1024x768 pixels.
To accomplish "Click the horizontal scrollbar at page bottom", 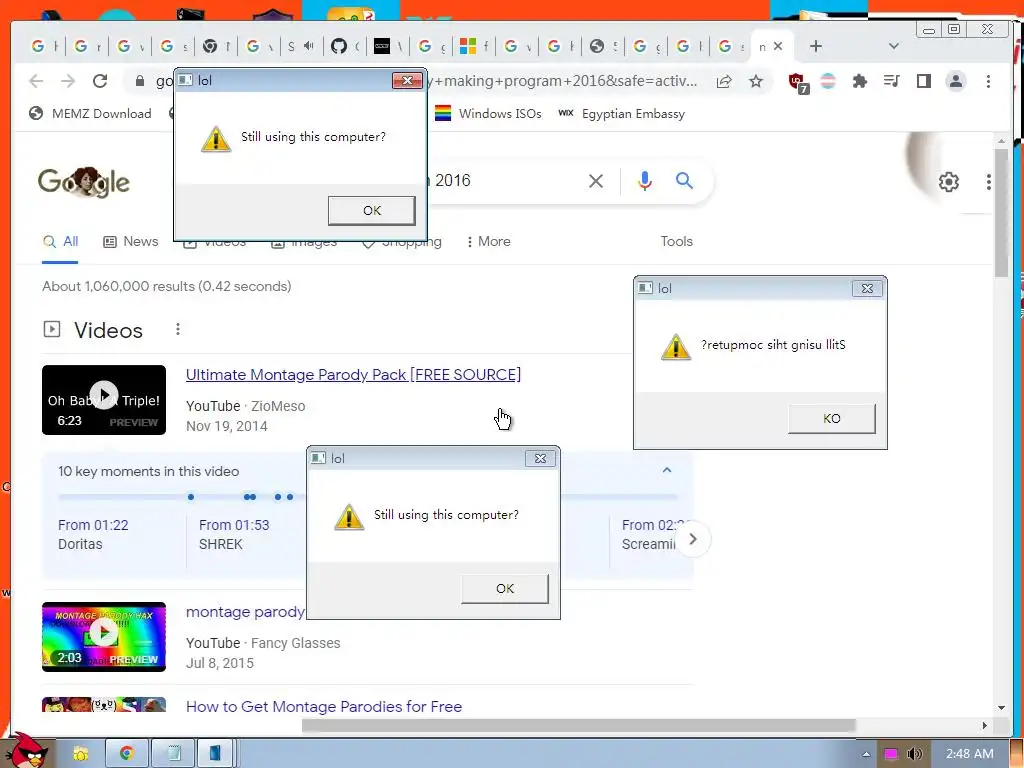I will [x=579, y=726].
